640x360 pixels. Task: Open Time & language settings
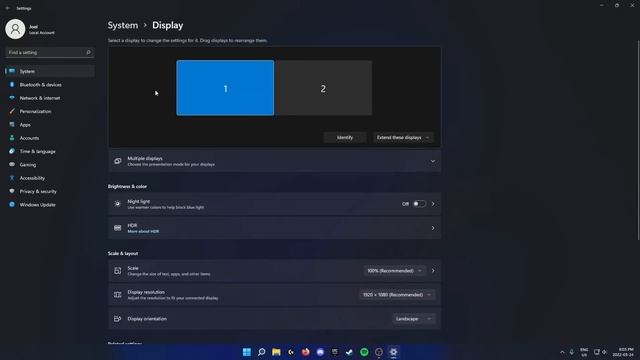(x=49, y=151)
